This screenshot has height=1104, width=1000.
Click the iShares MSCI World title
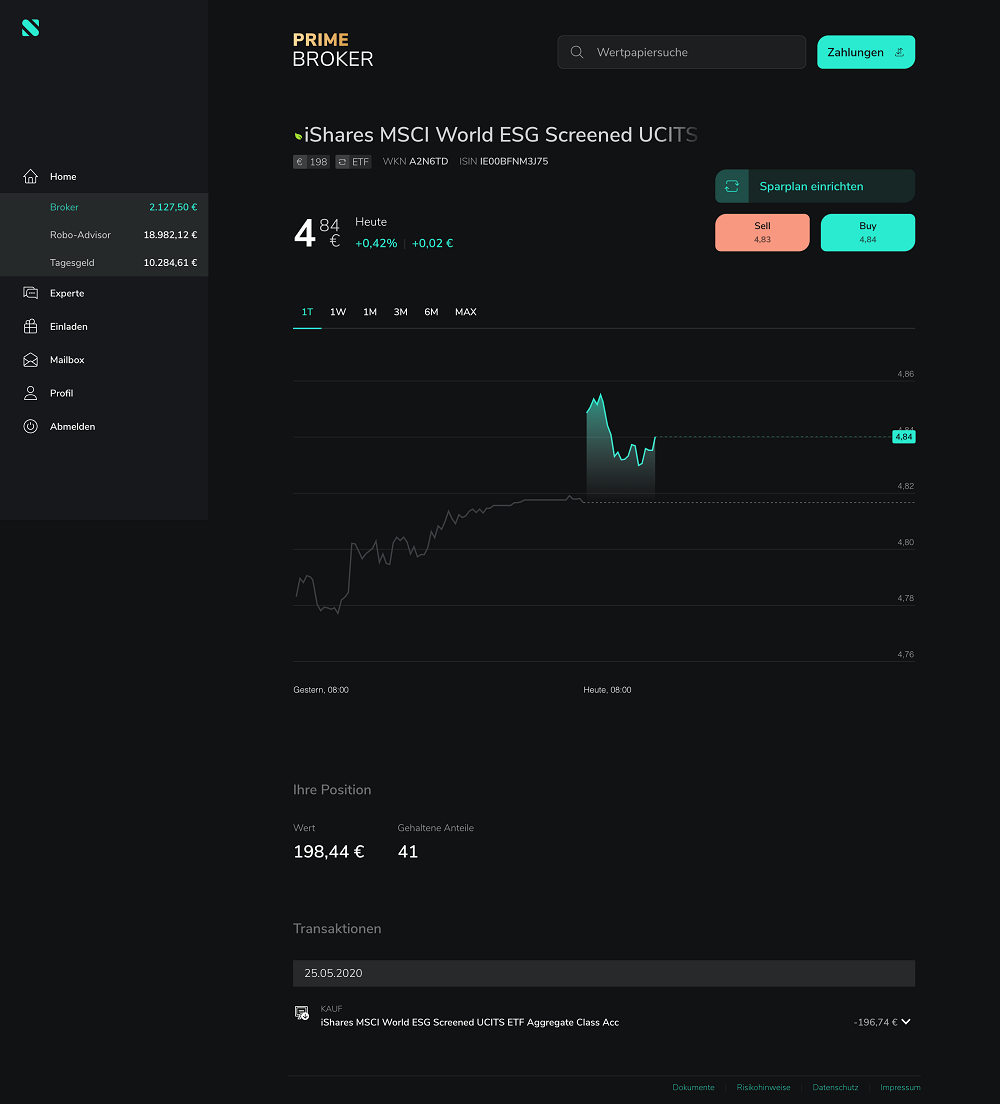click(x=501, y=134)
